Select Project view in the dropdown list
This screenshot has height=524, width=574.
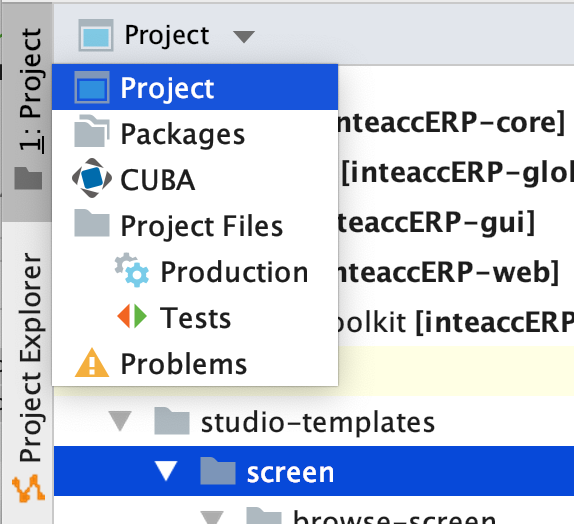[x=195, y=88]
